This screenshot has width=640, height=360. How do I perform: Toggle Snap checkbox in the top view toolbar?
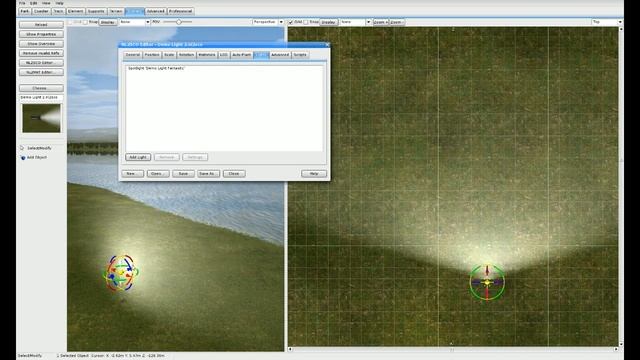[x=306, y=22]
